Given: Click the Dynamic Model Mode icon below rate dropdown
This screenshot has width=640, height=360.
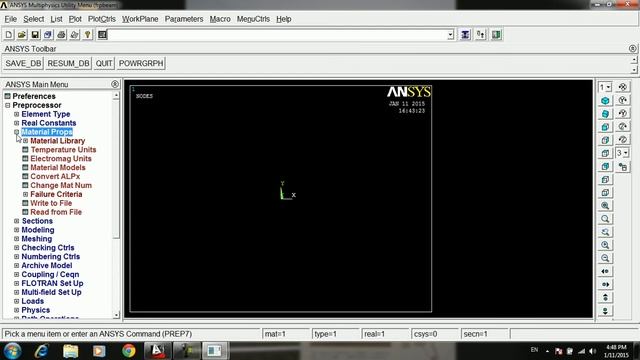Looking at the screenshot, I should pyautogui.click(x=622, y=167).
